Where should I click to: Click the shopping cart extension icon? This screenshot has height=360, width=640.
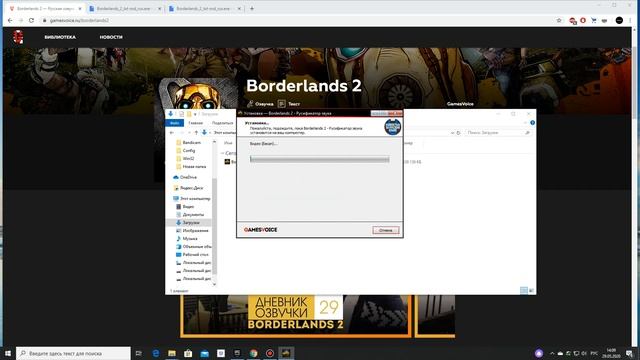click(593, 20)
